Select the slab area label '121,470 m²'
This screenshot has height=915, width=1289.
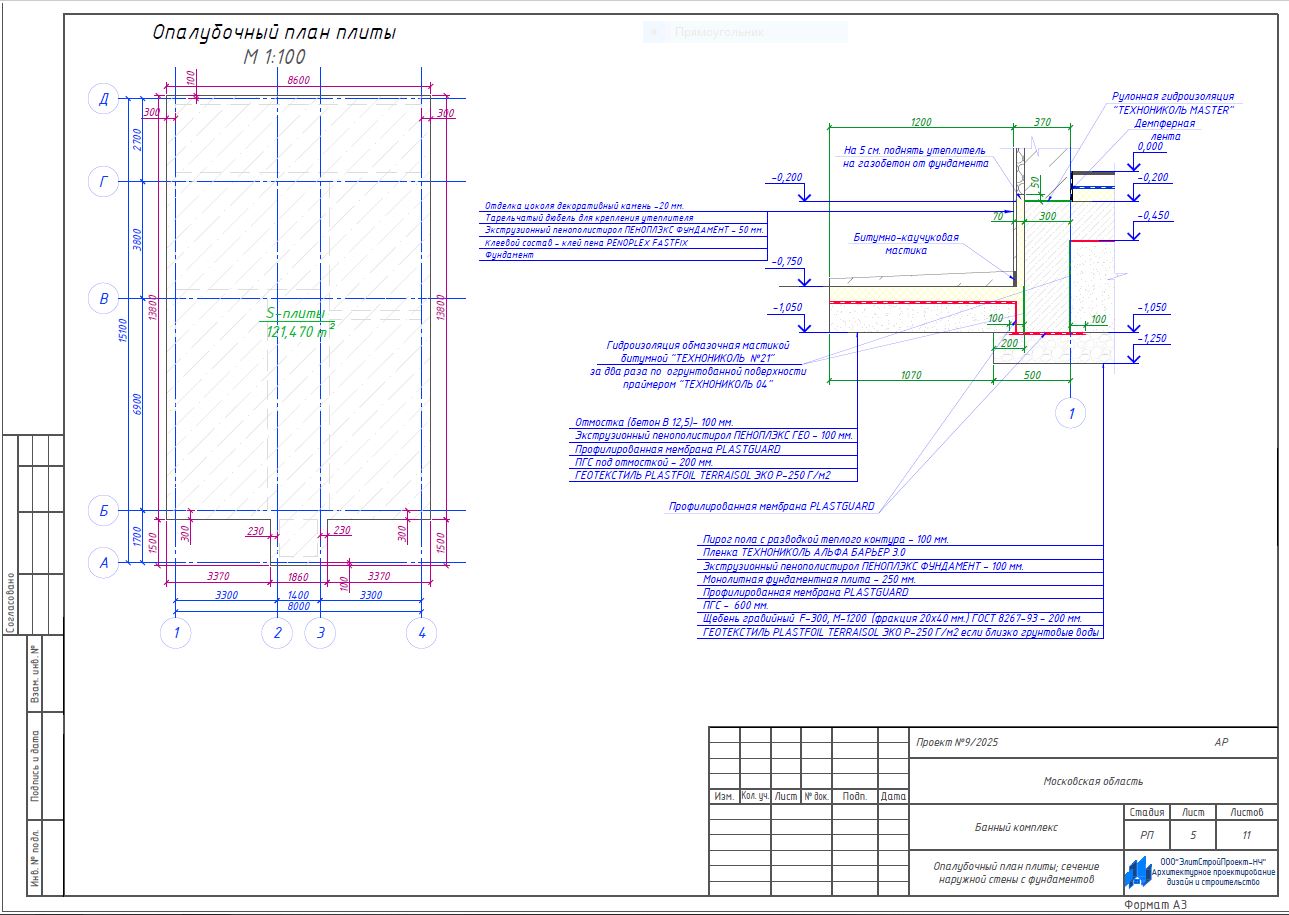click(301, 330)
